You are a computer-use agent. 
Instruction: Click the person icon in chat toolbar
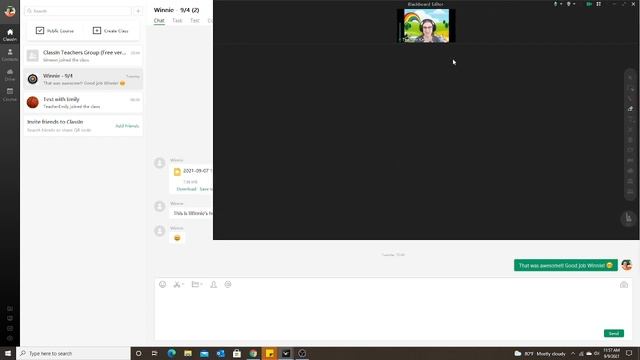click(x=213, y=284)
